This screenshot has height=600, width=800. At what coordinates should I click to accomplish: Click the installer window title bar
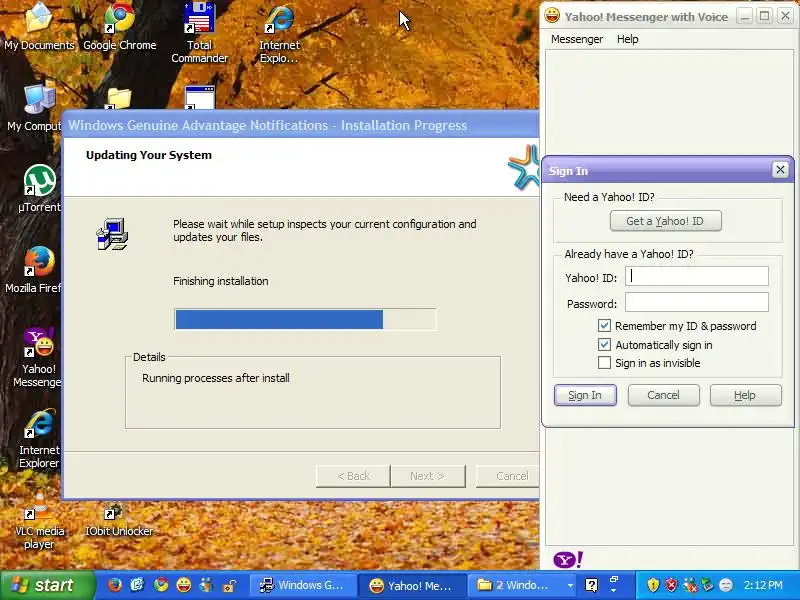pos(300,125)
